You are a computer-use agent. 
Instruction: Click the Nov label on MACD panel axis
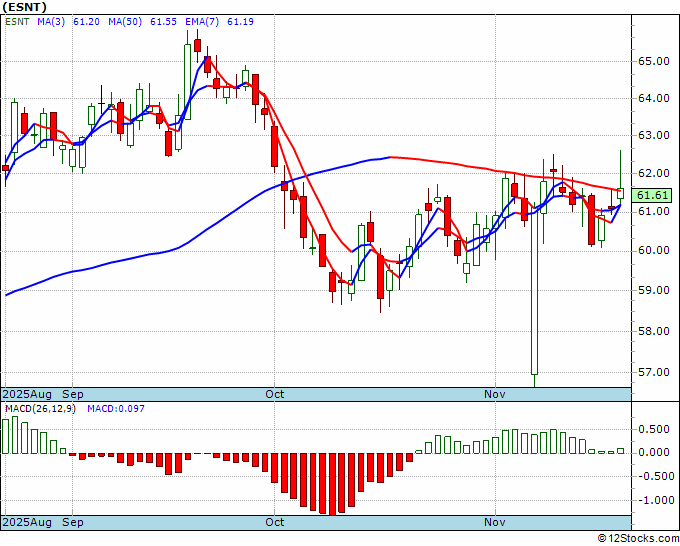(495, 522)
